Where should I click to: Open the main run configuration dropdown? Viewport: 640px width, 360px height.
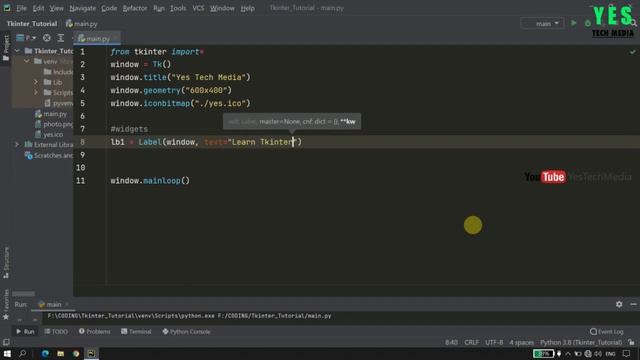pyautogui.click(x=543, y=24)
